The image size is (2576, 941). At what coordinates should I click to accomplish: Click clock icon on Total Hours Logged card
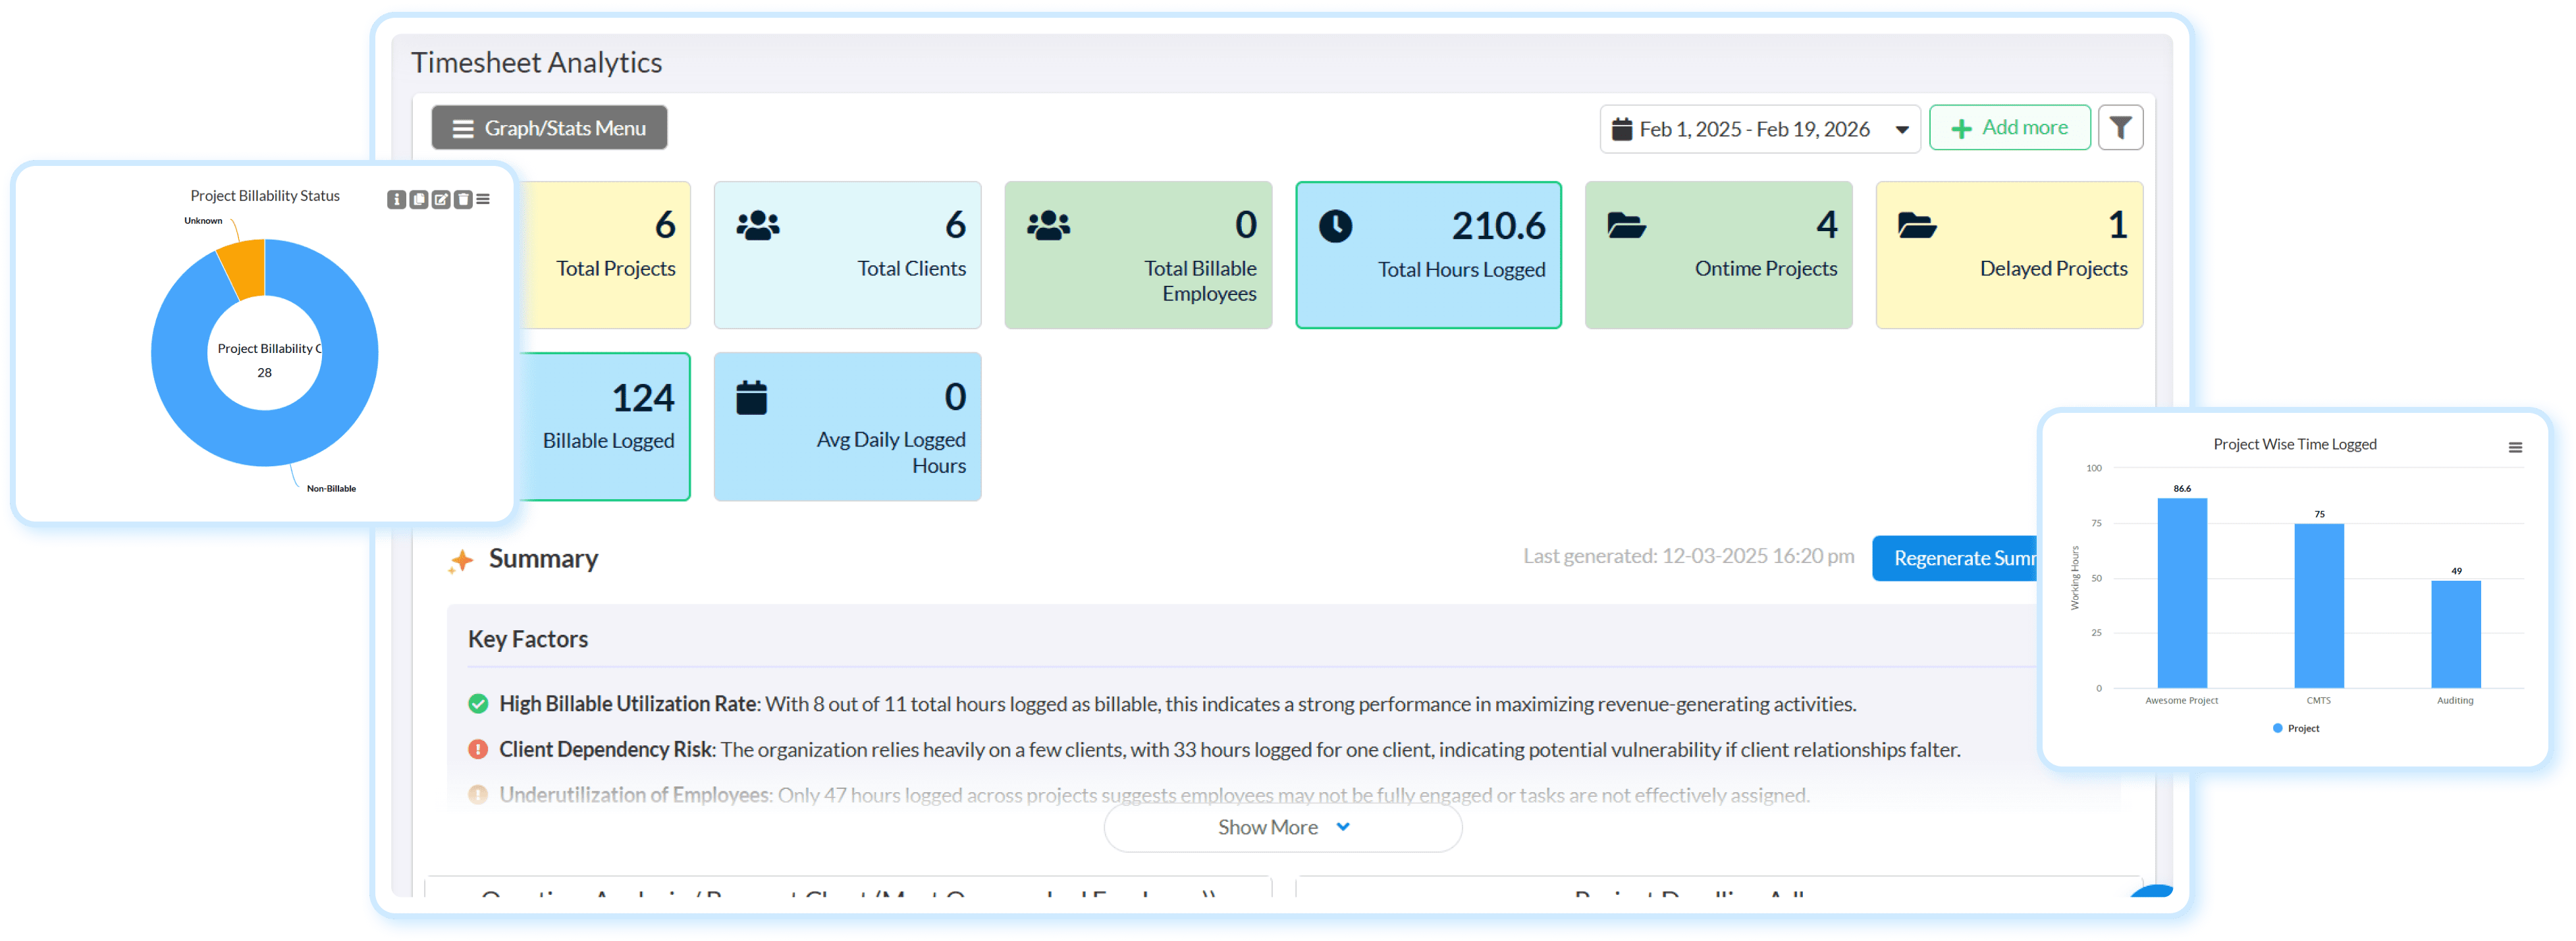click(x=1335, y=226)
